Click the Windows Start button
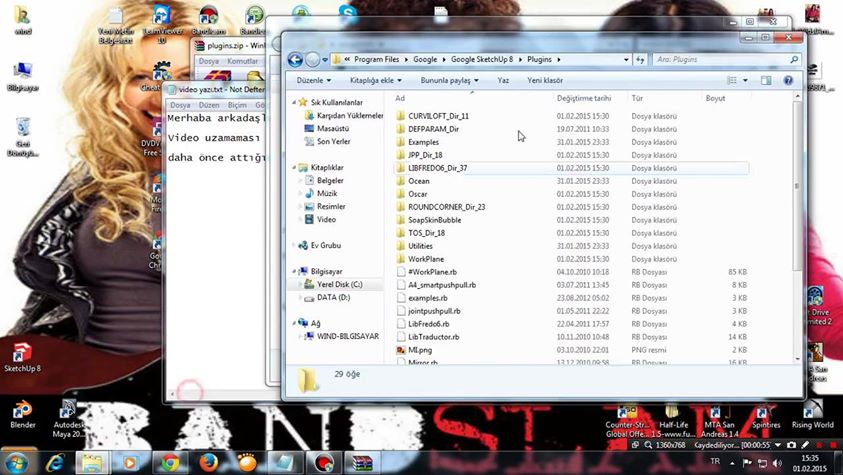 pyautogui.click(x=17, y=463)
